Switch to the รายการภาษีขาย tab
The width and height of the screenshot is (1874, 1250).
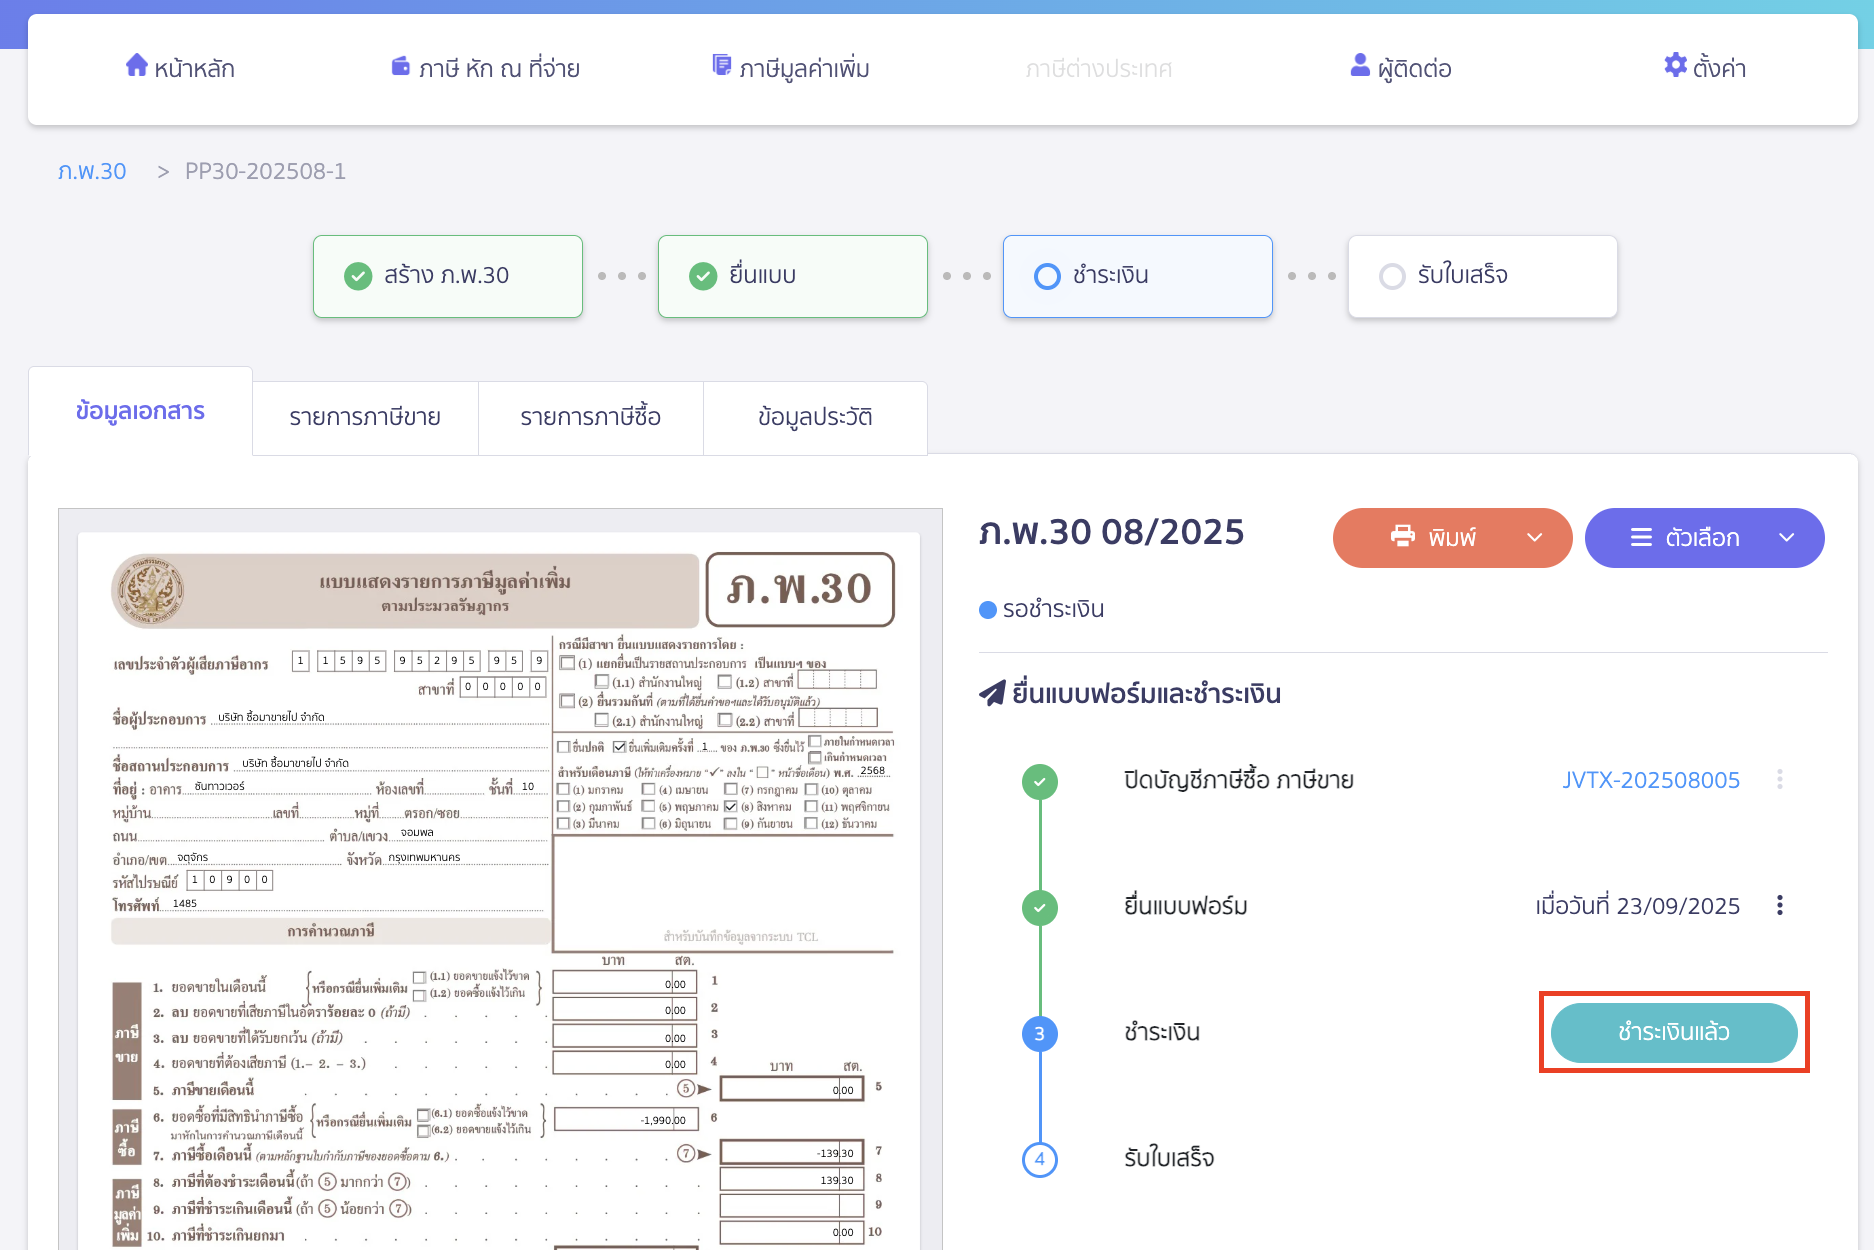point(365,418)
